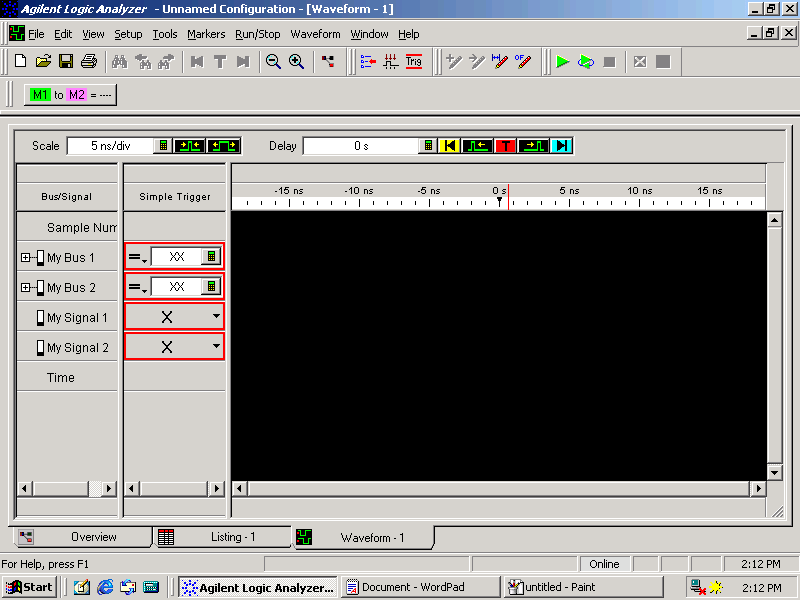Click waveform horizontal scrollbar right arrow
The width and height of the screenshot is (800, 600).
coord(758,489)
